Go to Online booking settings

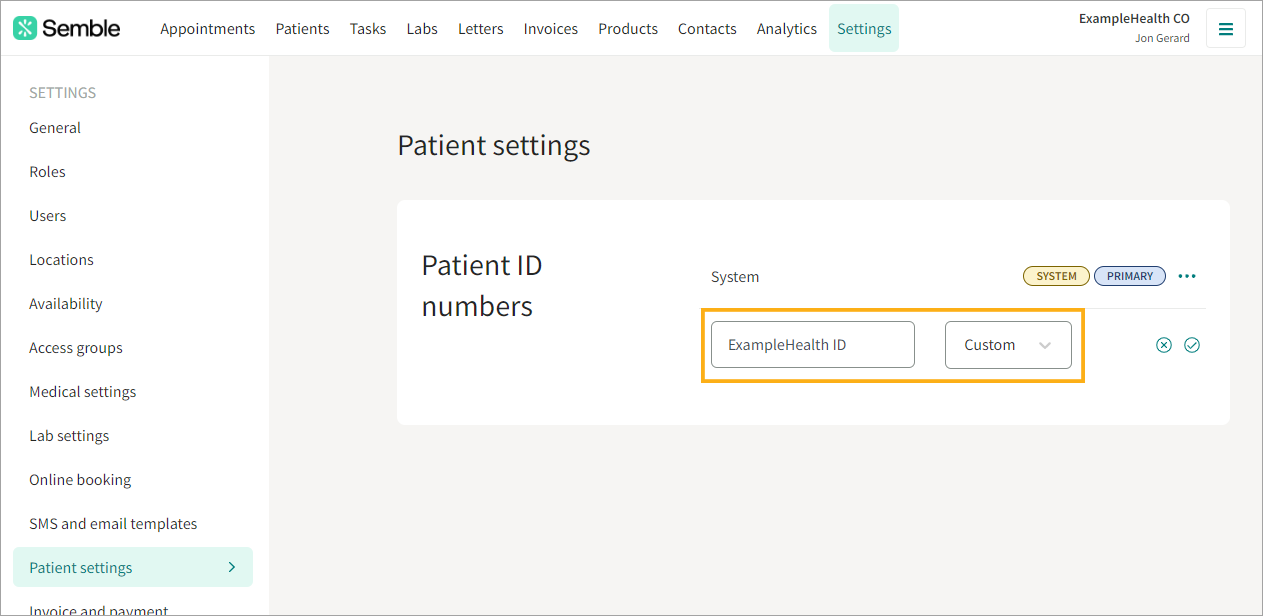pos(80,479)
